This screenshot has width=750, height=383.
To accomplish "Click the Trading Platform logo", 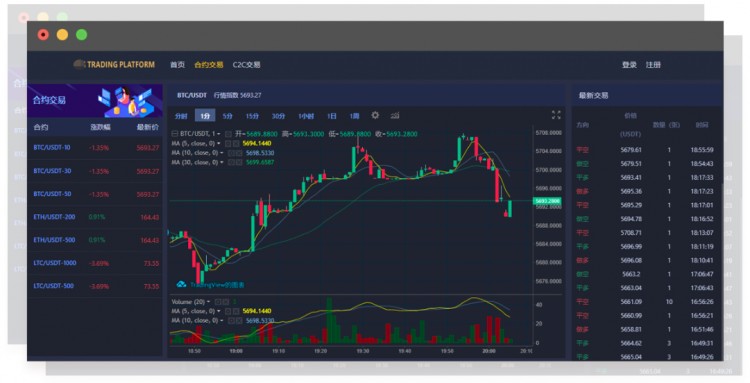I will point(114,65).
